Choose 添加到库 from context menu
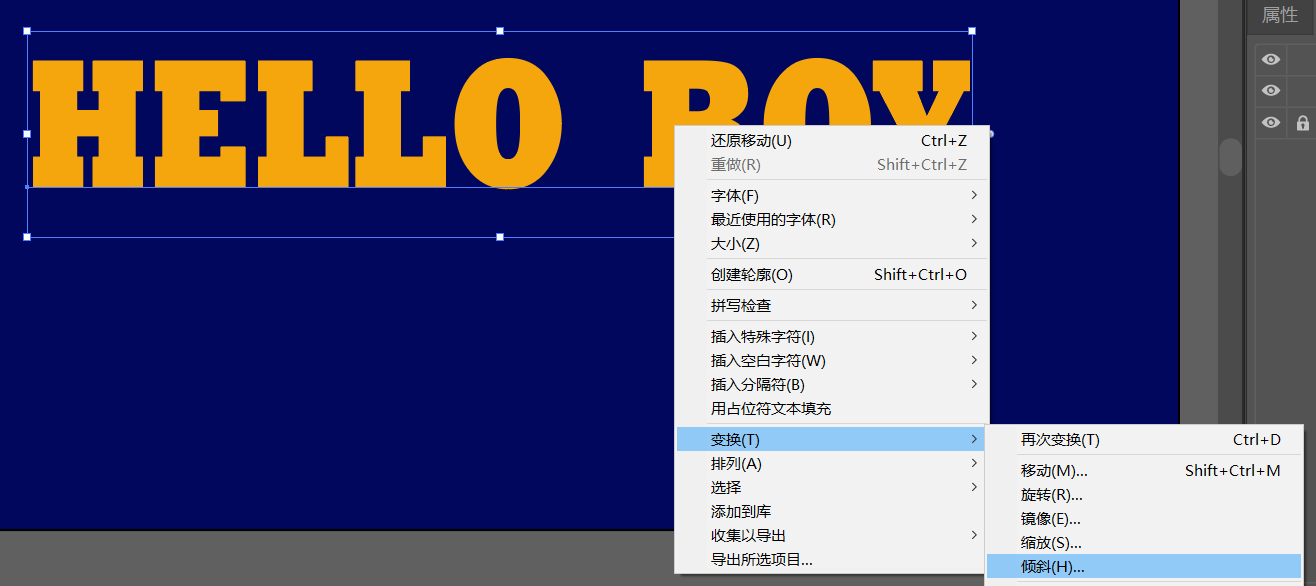 coord(832,512)
